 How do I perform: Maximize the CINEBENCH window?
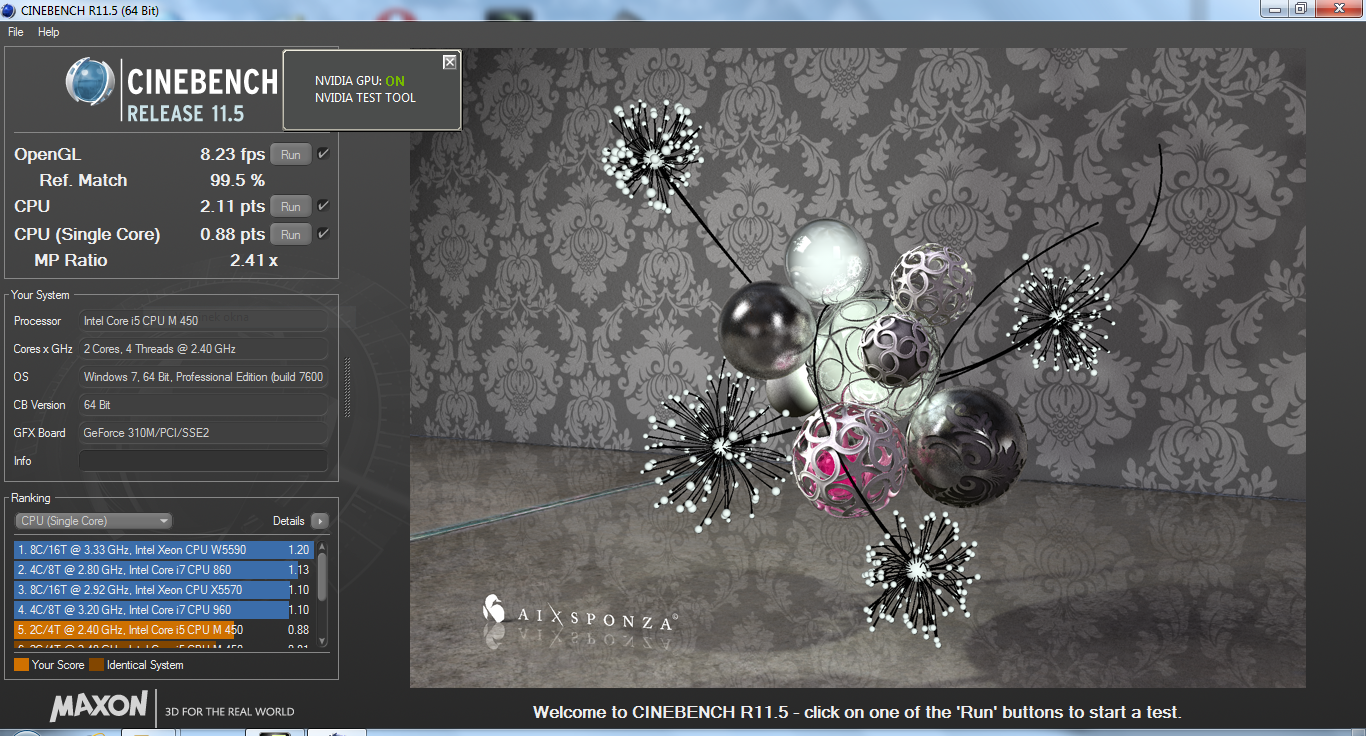click(1300, 8)
